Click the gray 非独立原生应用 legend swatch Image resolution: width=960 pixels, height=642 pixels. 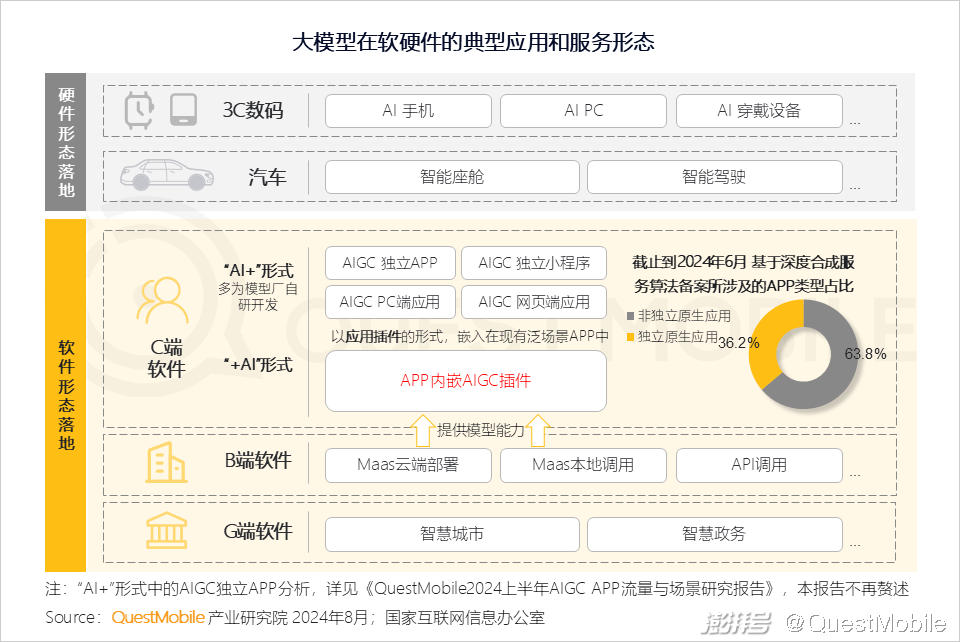tap(631, 317)
